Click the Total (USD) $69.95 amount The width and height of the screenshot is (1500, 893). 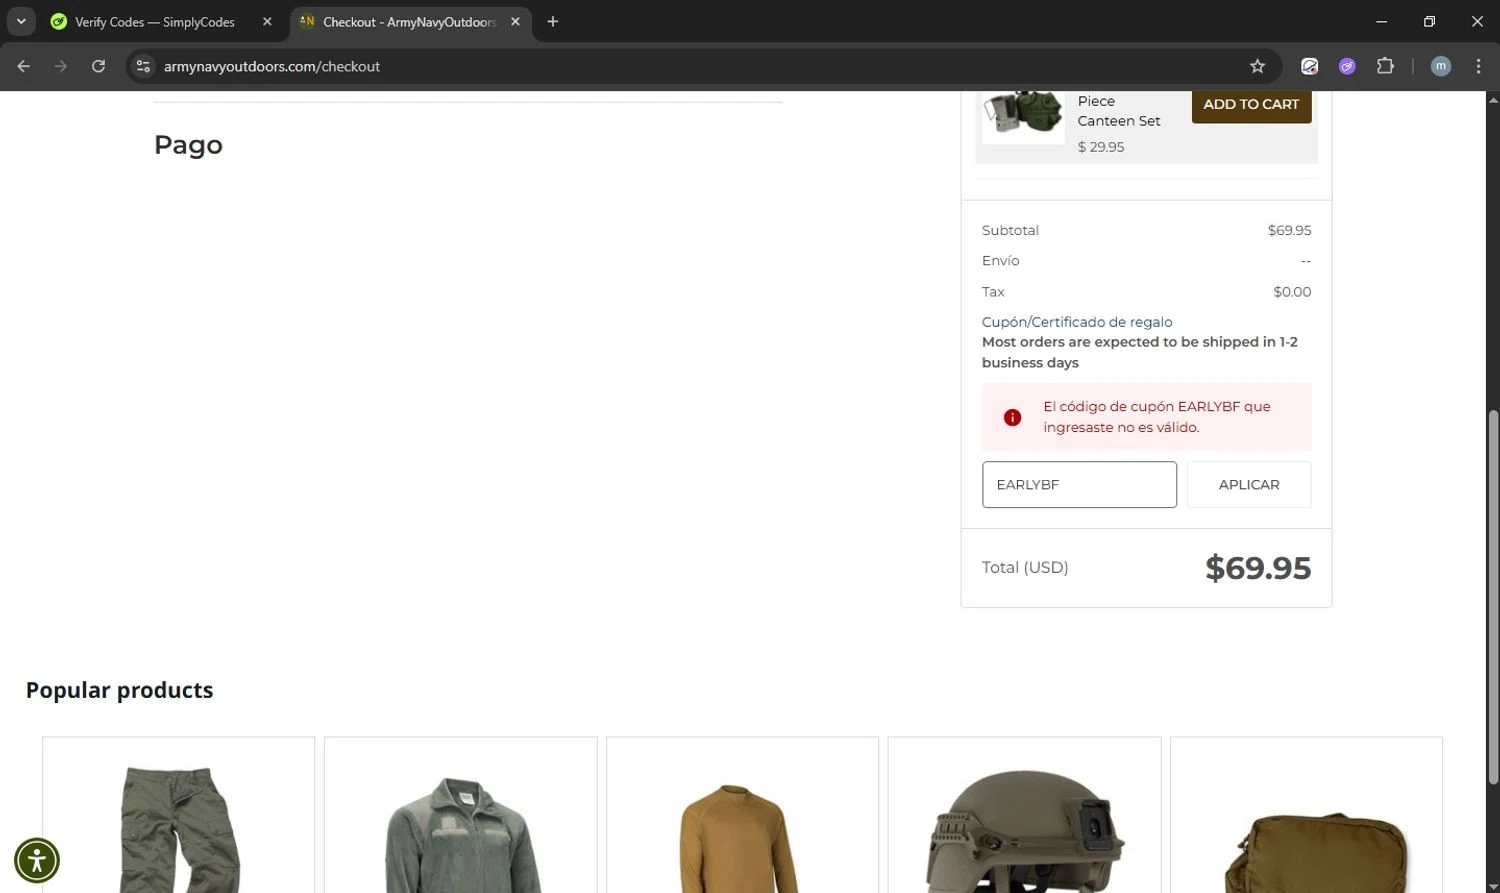point(1258,568)
